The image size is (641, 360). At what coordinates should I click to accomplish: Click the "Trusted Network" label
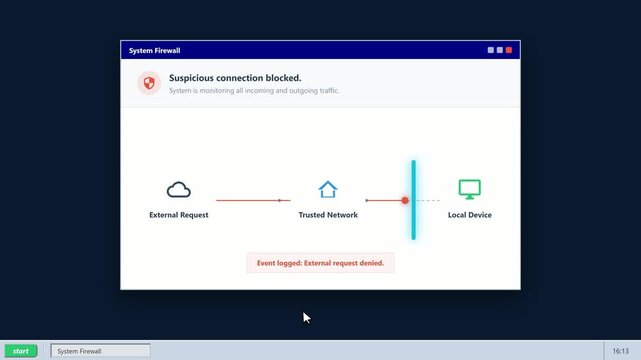coord(328,215)
